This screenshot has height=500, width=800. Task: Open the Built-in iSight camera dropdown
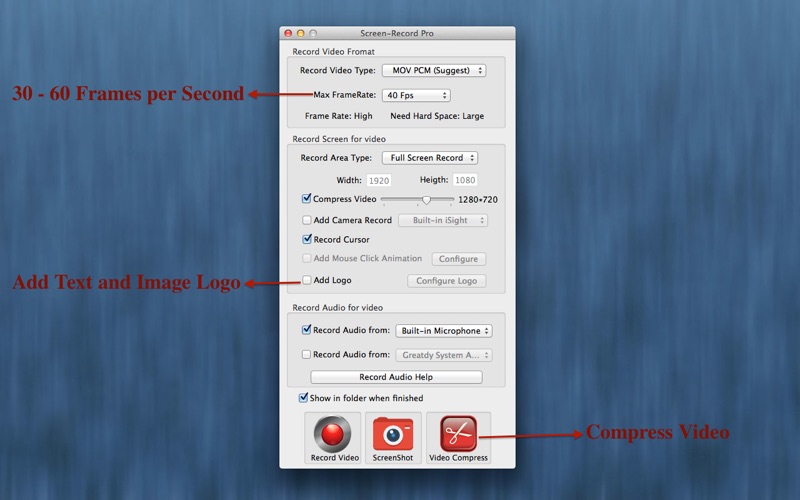click(443, 220)
